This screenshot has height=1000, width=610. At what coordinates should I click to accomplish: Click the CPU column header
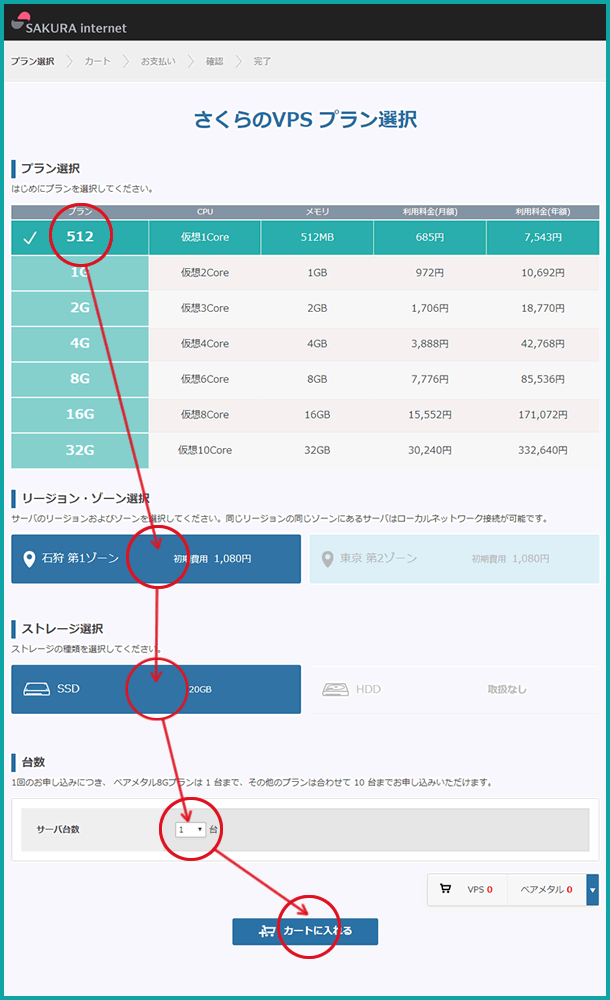(205, 212)
